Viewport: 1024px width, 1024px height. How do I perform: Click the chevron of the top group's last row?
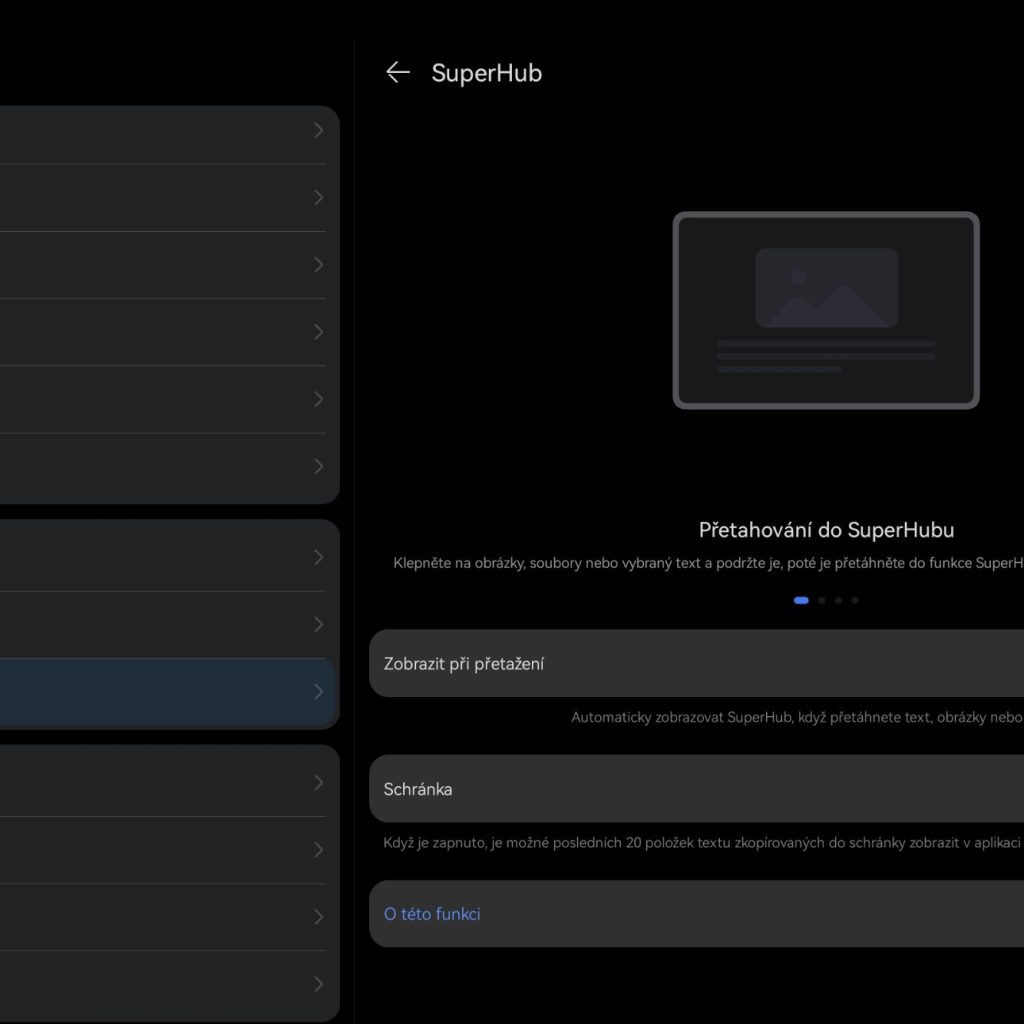(318, 466)
